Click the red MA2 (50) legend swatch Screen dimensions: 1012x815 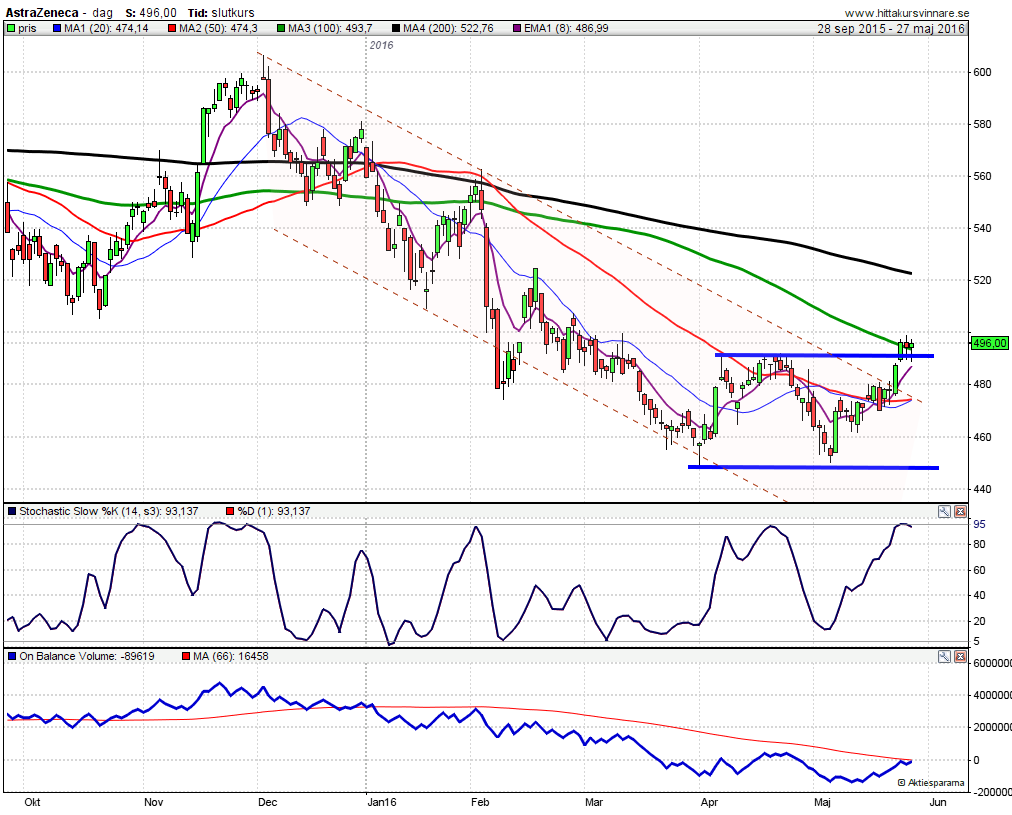point(172,28)
